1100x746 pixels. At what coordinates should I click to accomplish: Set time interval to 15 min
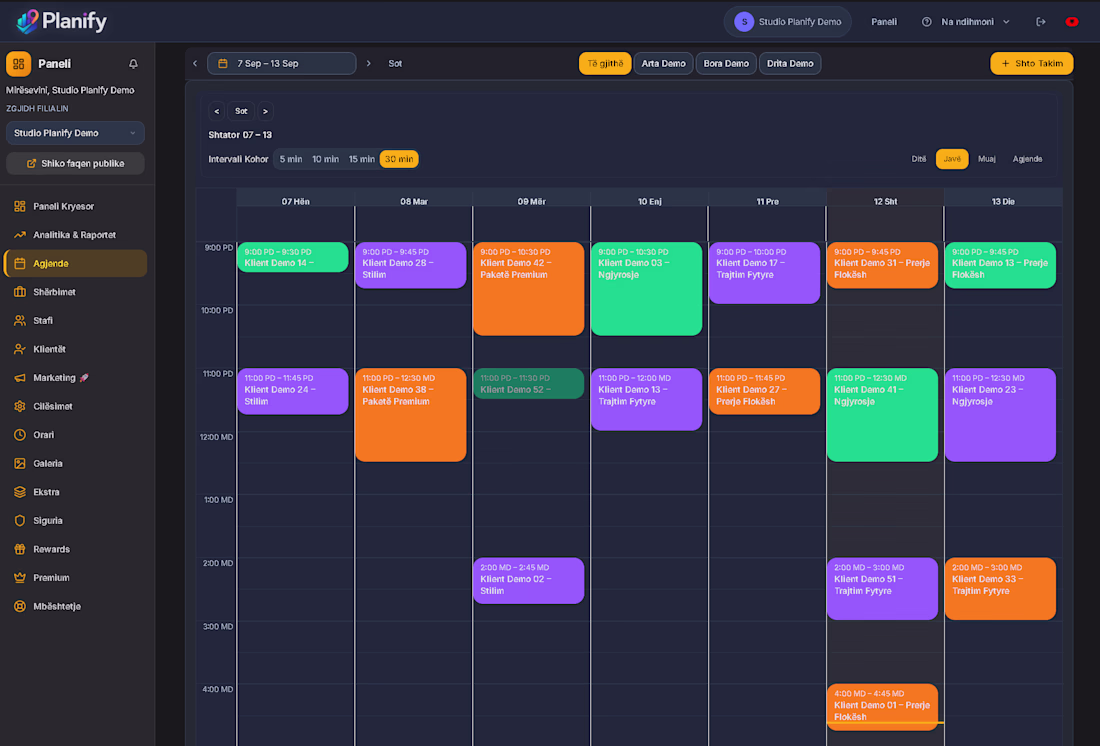click(361, 159)
